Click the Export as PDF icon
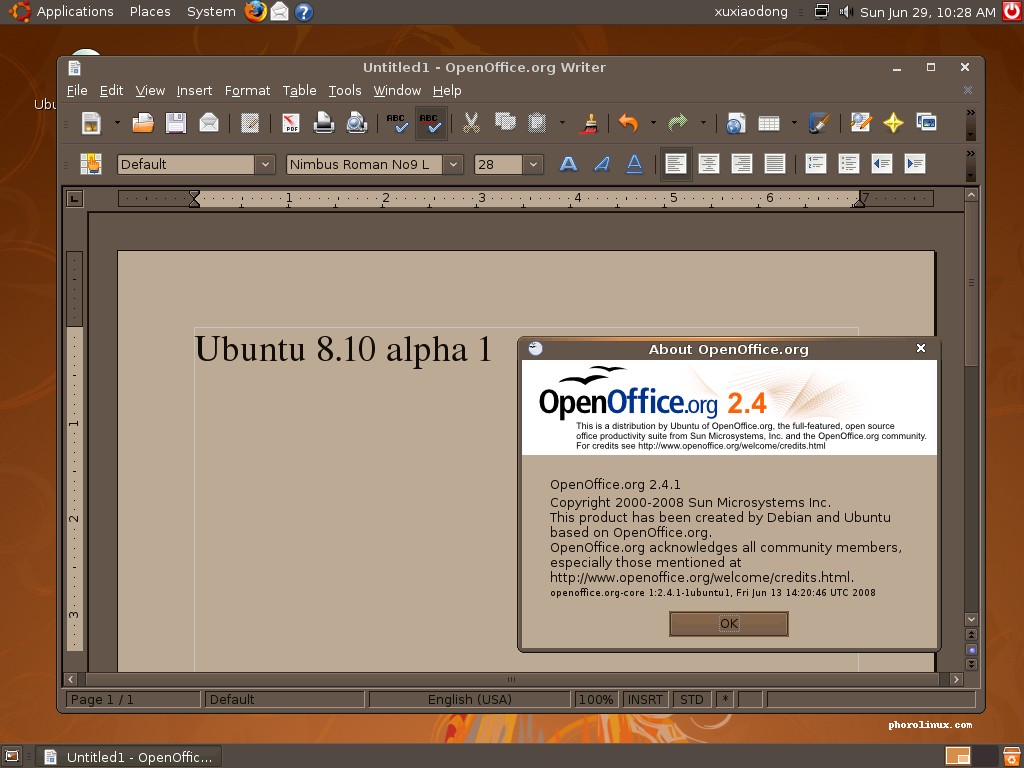 point(291,123)
